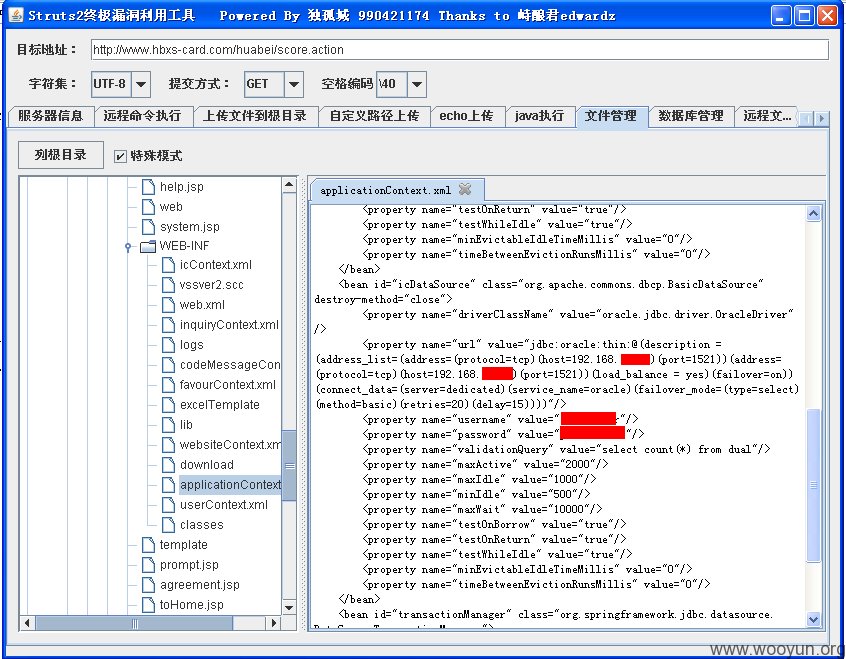
Task: Click XML viewer scroll down arrow
Action: tap(813, 619)
